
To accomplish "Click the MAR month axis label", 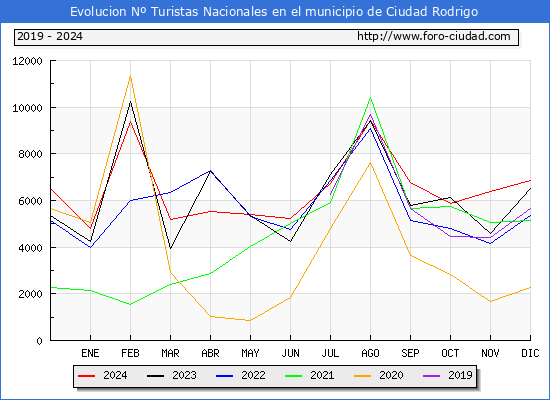I will pyautogui.click(x=170, y=353).
